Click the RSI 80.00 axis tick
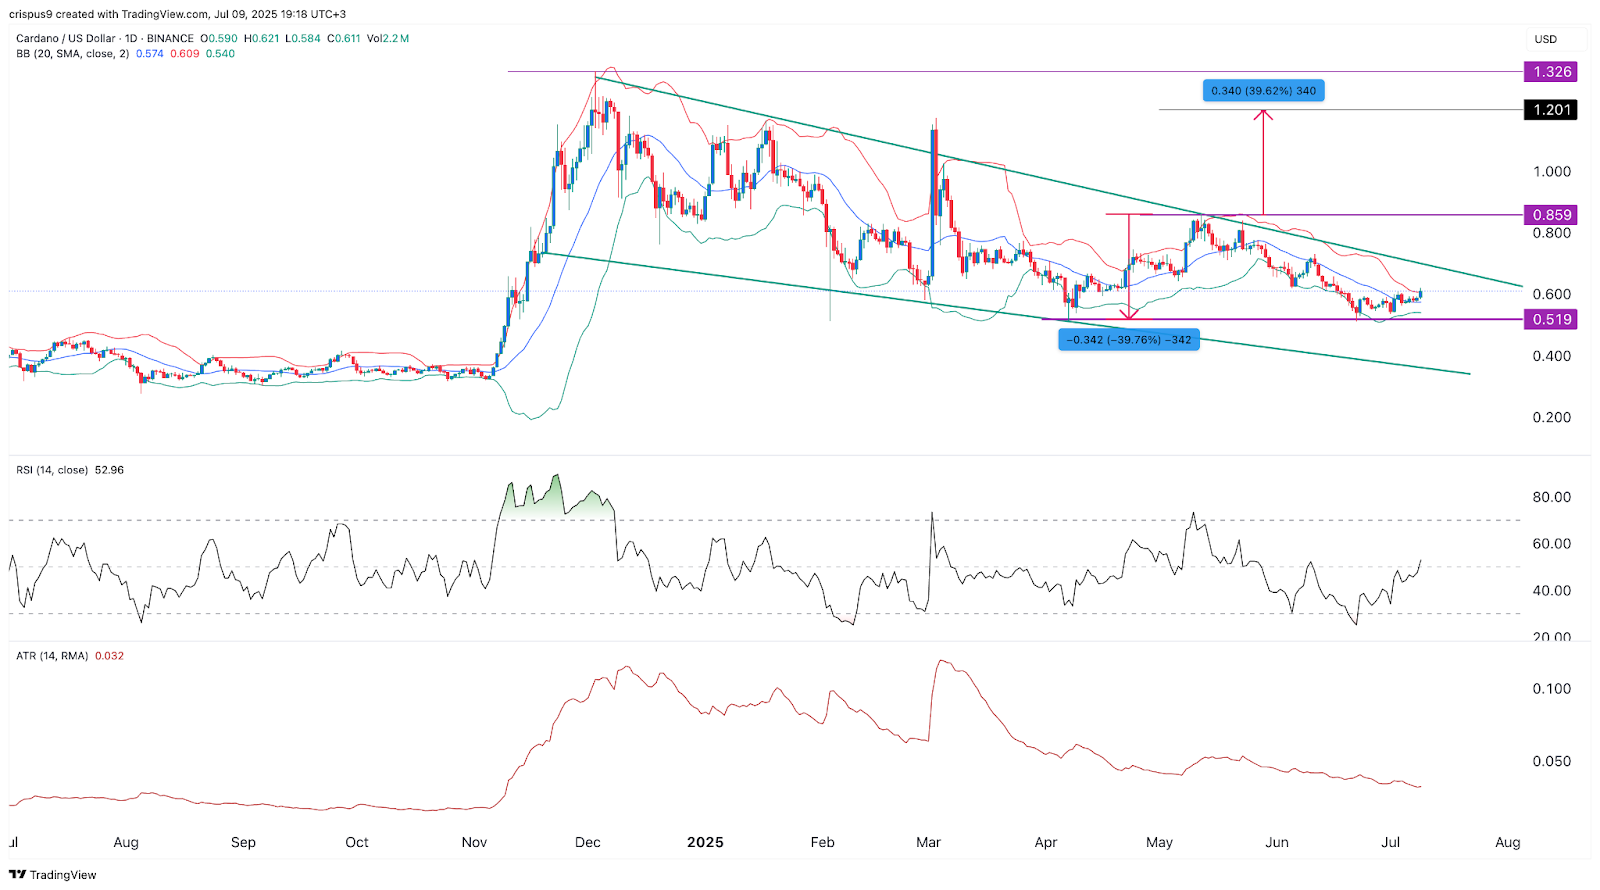 (x=1552, y=497)
